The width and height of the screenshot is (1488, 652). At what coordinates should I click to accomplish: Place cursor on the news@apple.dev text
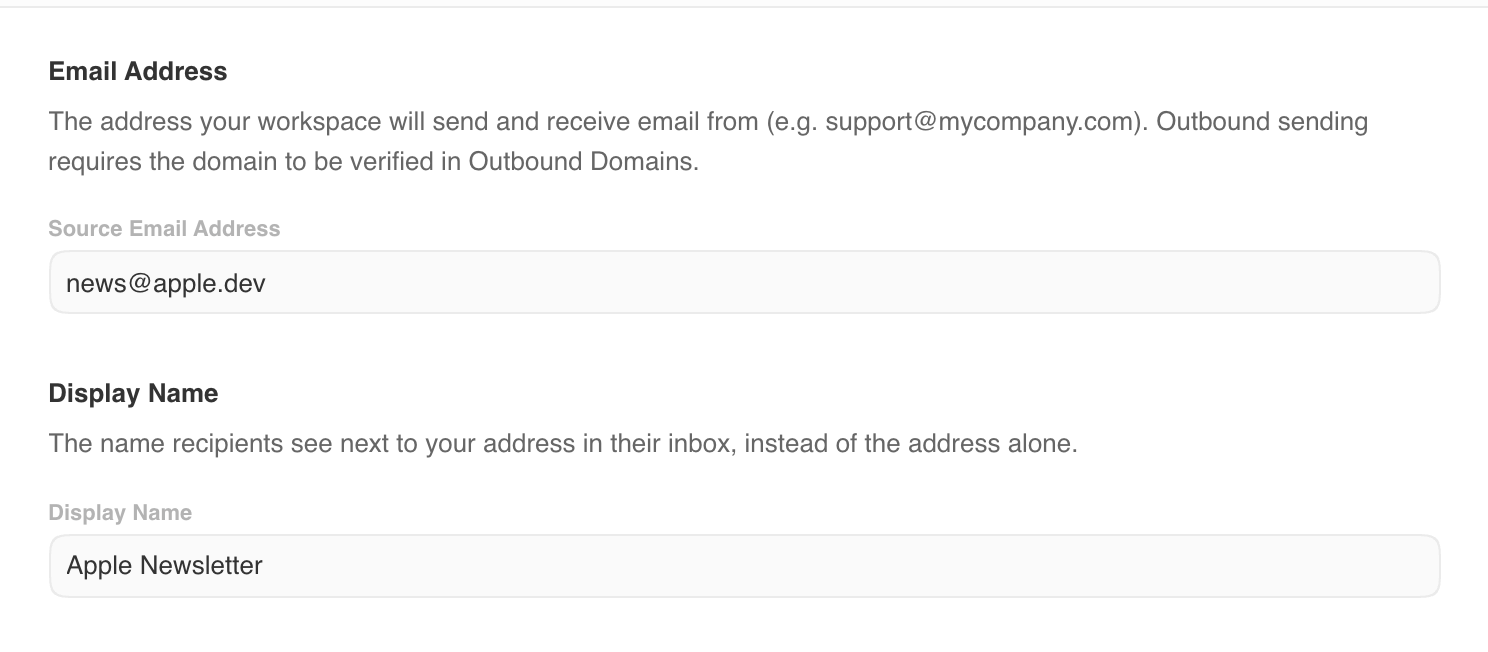click(x=166, y=283)
